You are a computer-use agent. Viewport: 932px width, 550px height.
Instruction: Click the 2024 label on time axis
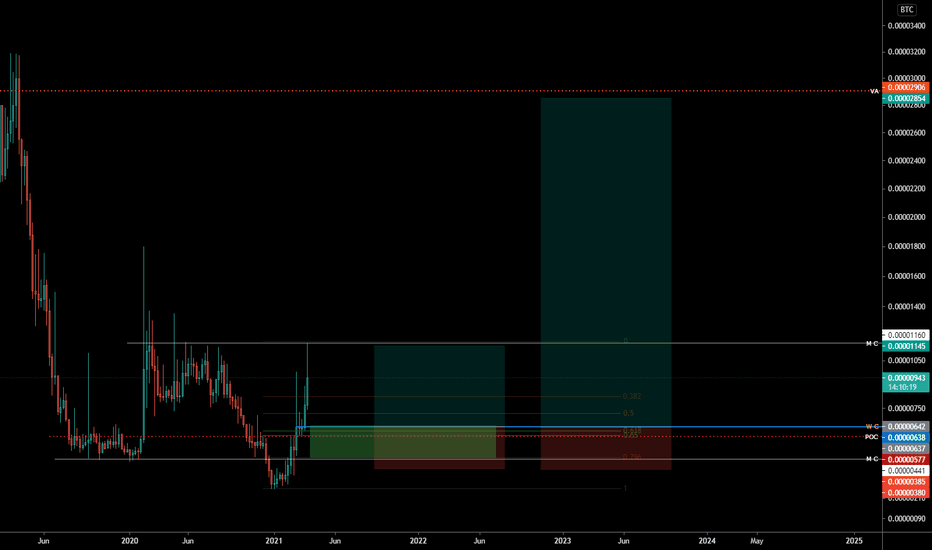pos(707,541)
